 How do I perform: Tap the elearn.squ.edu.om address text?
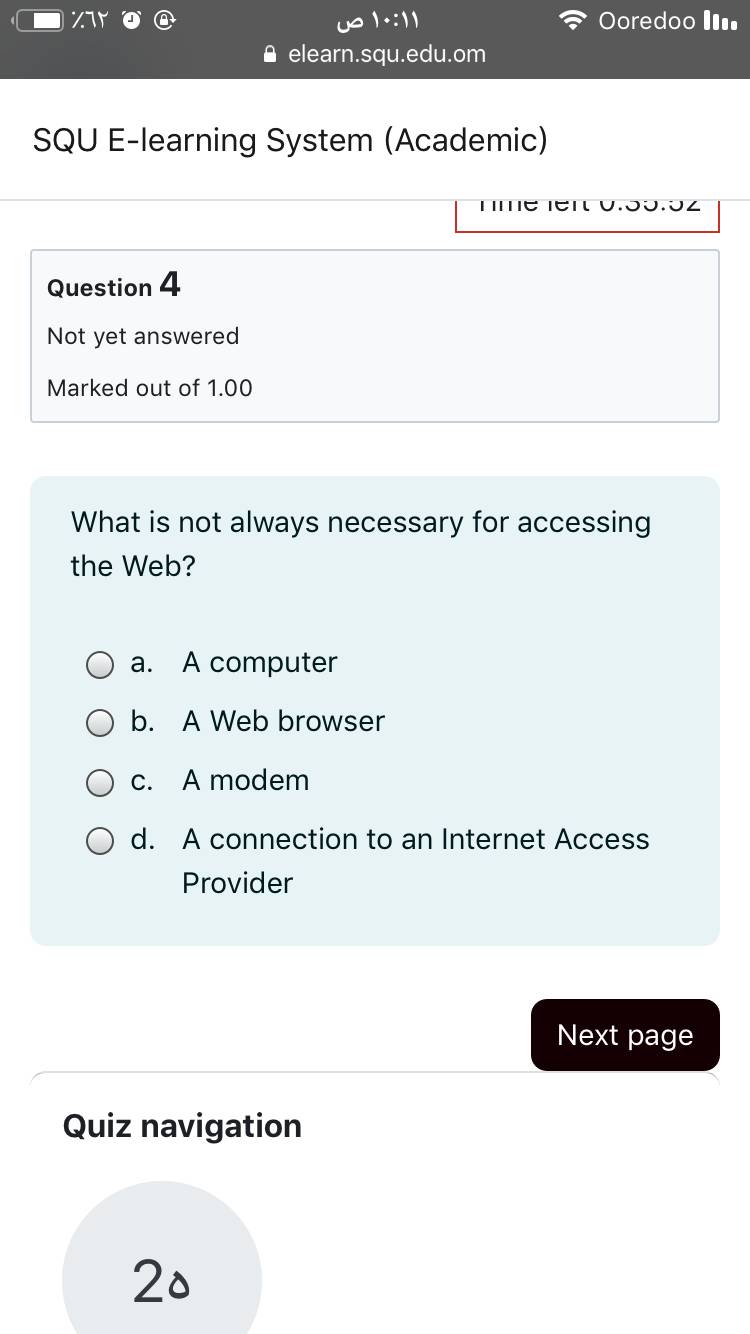click(x=387, y=54)
